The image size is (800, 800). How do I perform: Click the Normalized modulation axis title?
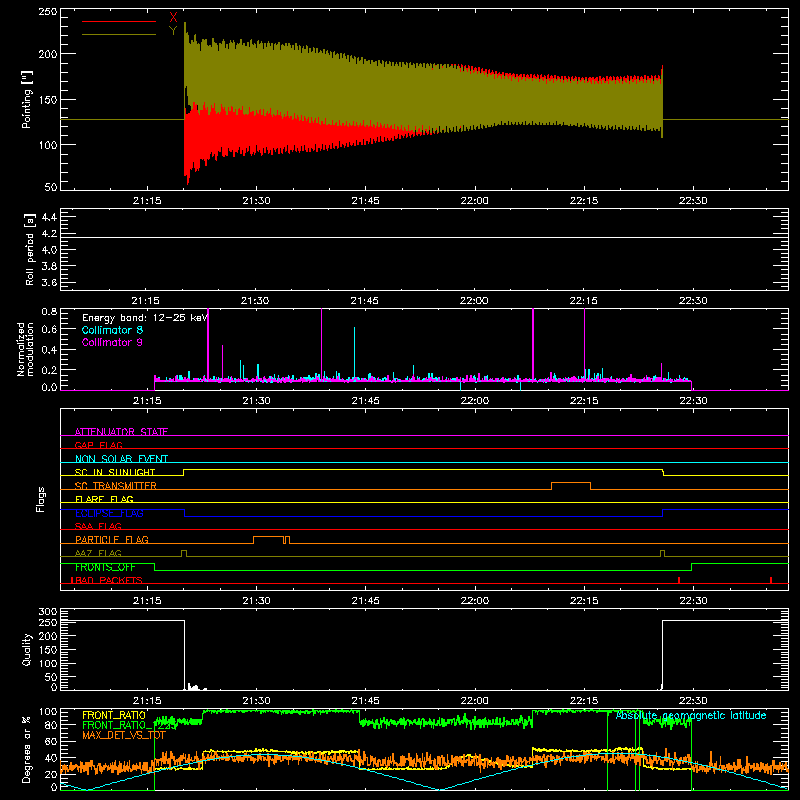25,349
